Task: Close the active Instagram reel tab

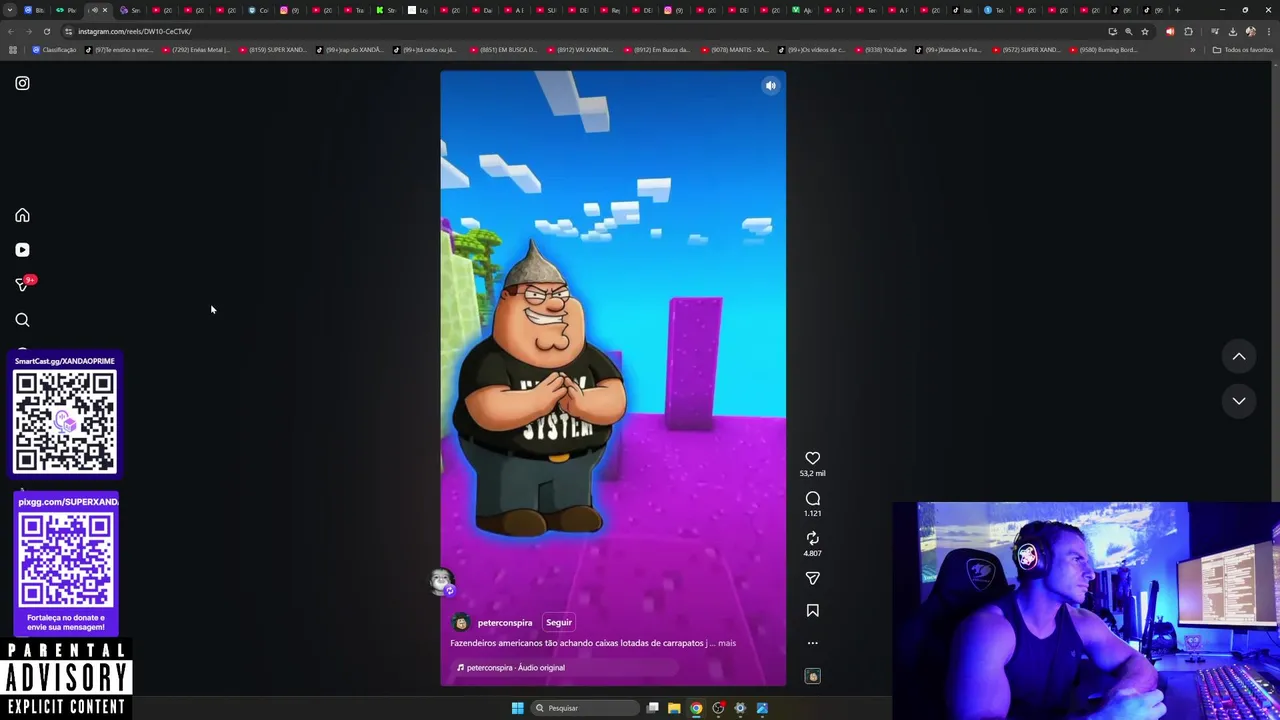Action: pyautogui.click(x=105, y=10)
